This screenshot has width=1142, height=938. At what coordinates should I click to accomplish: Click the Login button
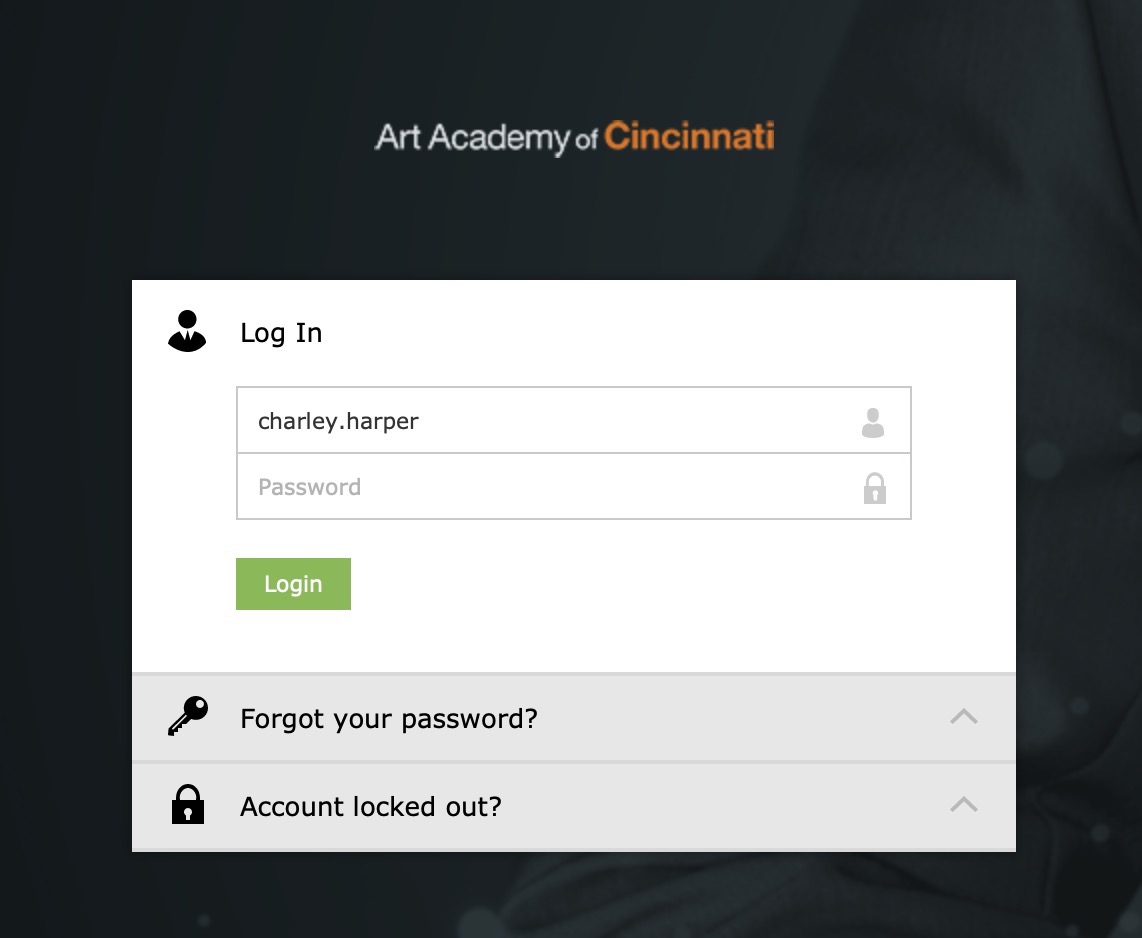pyautogui.click(x=293, y=583)
